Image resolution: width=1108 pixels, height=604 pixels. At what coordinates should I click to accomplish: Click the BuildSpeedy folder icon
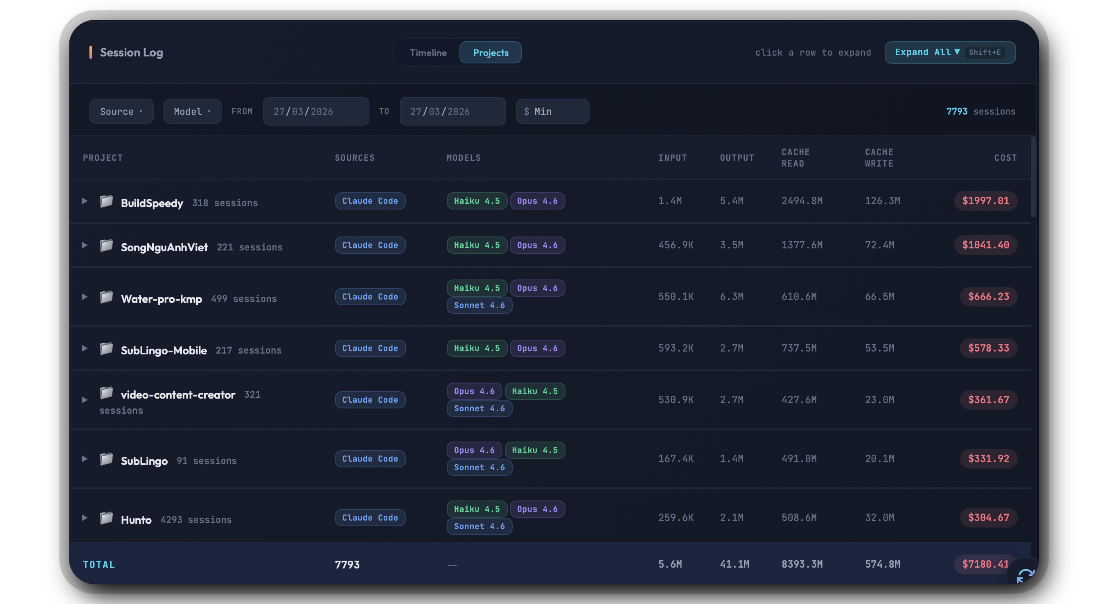106,201
